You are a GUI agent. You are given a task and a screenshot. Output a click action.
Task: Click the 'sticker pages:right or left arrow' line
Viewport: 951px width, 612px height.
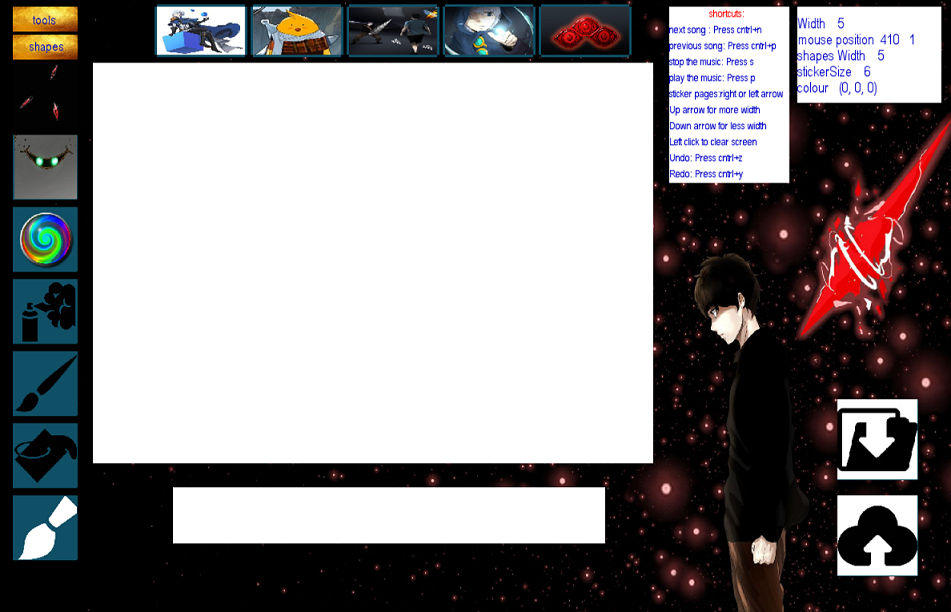click(726, 94)
